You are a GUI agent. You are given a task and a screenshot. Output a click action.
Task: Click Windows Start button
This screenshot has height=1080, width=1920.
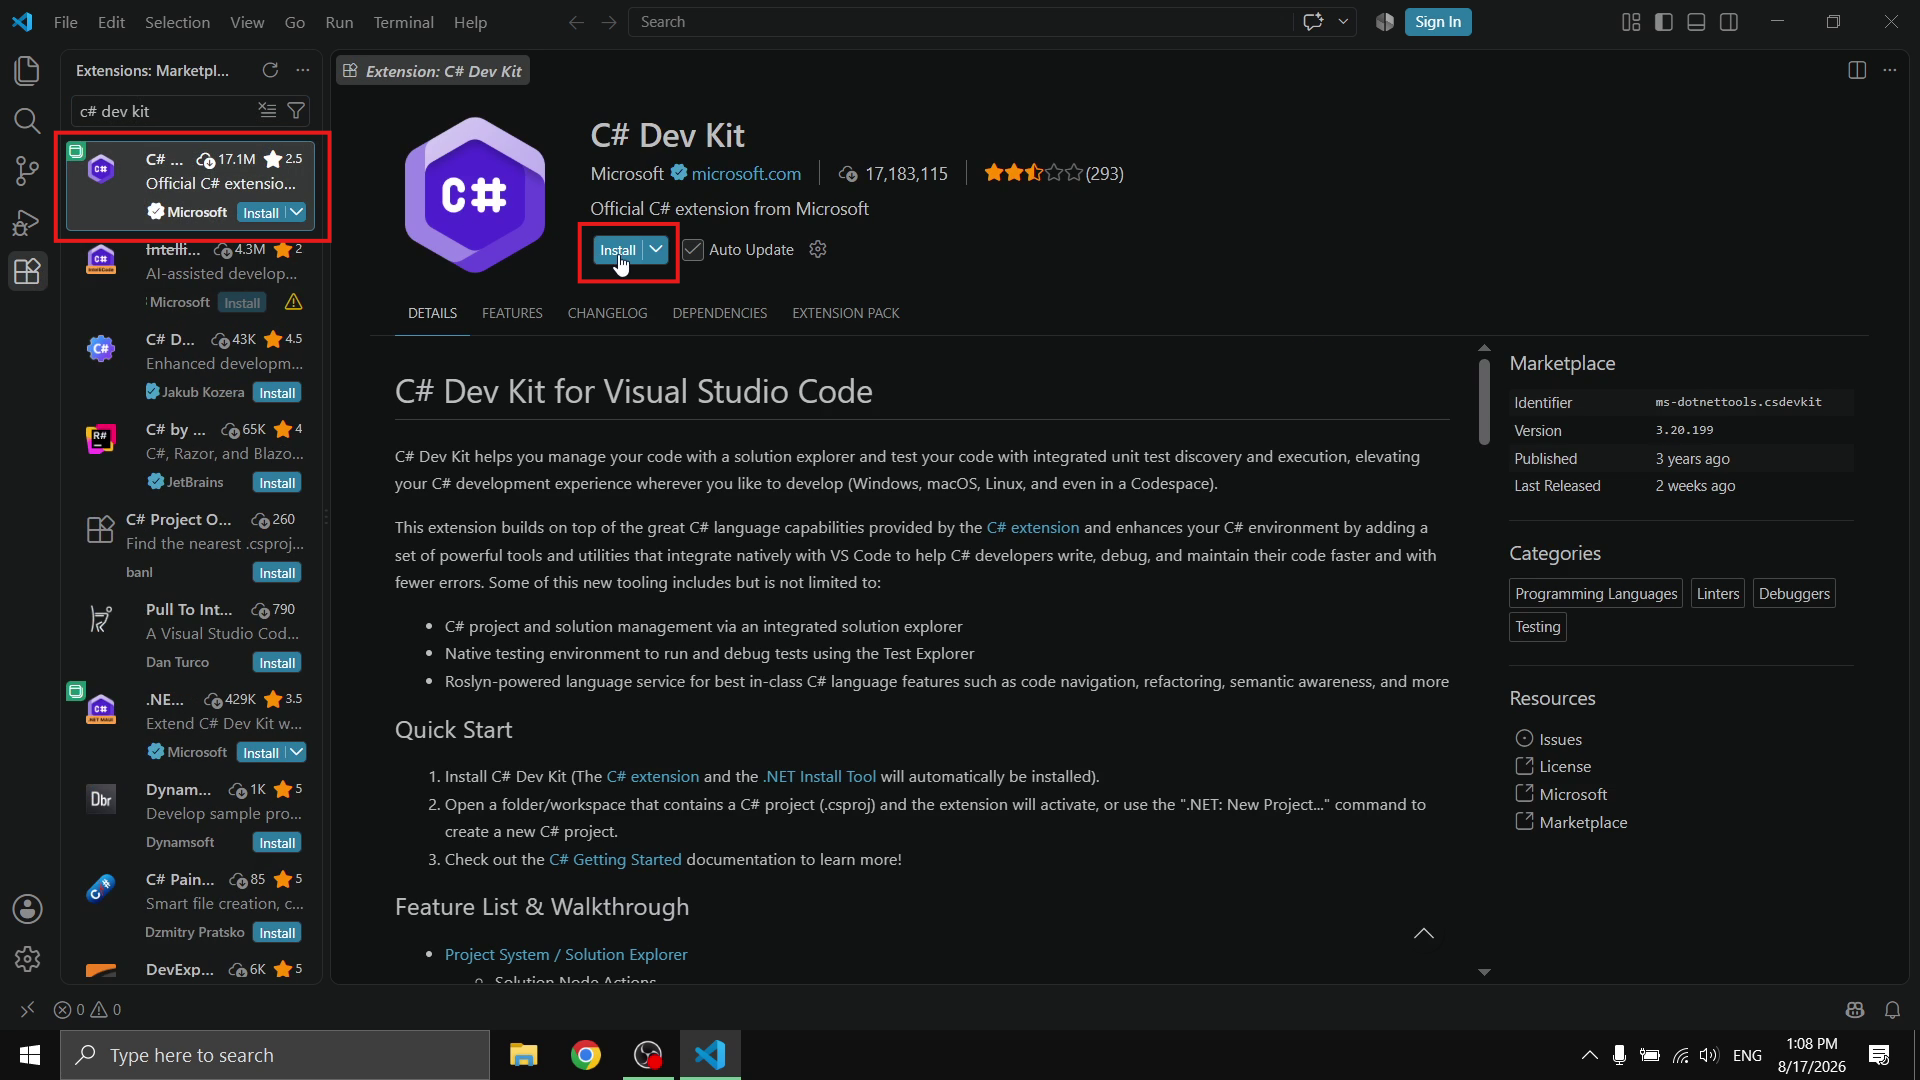(x=30, y=1055)
